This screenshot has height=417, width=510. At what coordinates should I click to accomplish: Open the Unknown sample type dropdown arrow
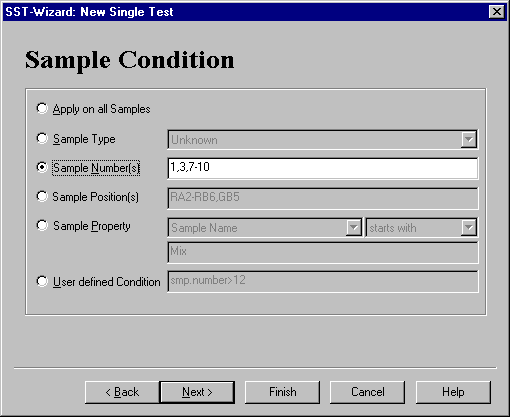(x=469, y=139)
